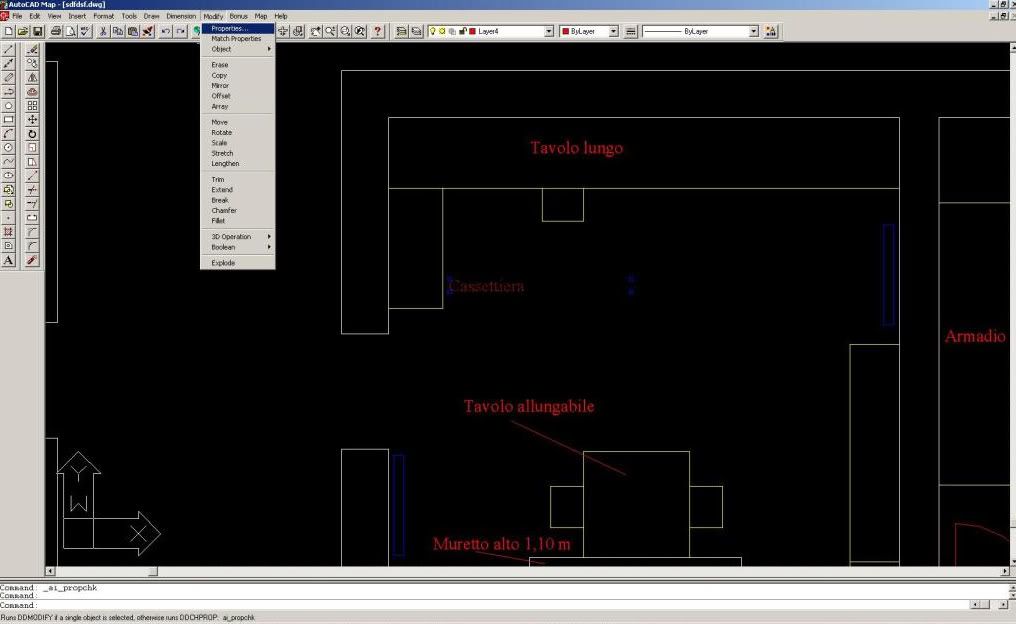Create a new drawing via toolbar
Image resolution: width=1016 pixels, height=624 pixels.
coord(8,31)
